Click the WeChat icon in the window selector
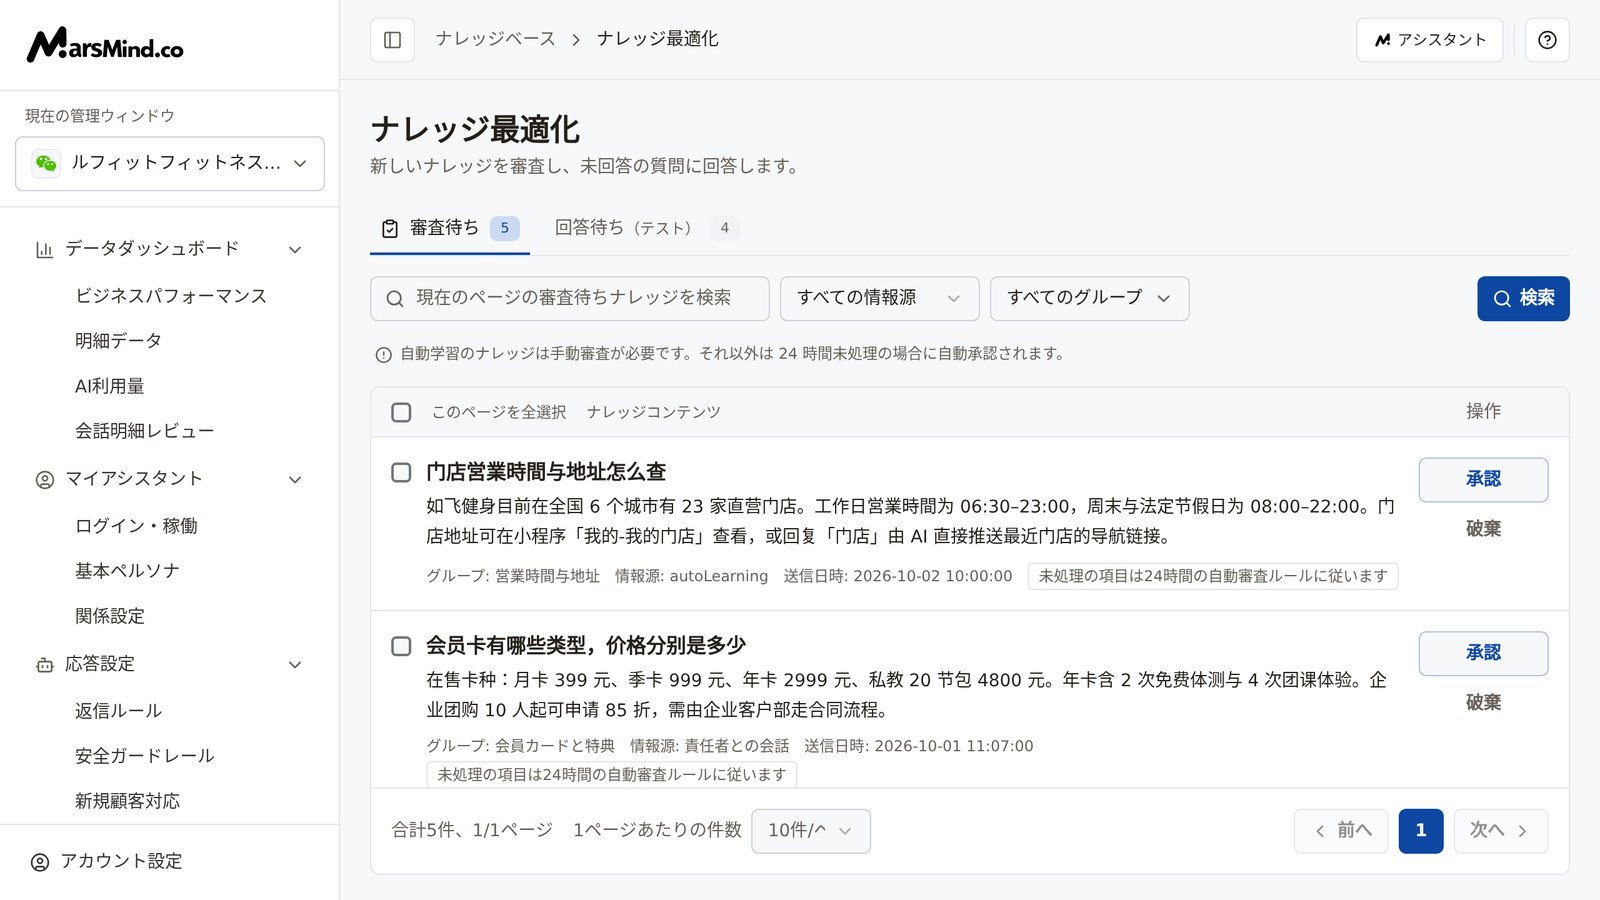Image resolution: width=1600 pixels, height=900 pixels. (46, 163)
